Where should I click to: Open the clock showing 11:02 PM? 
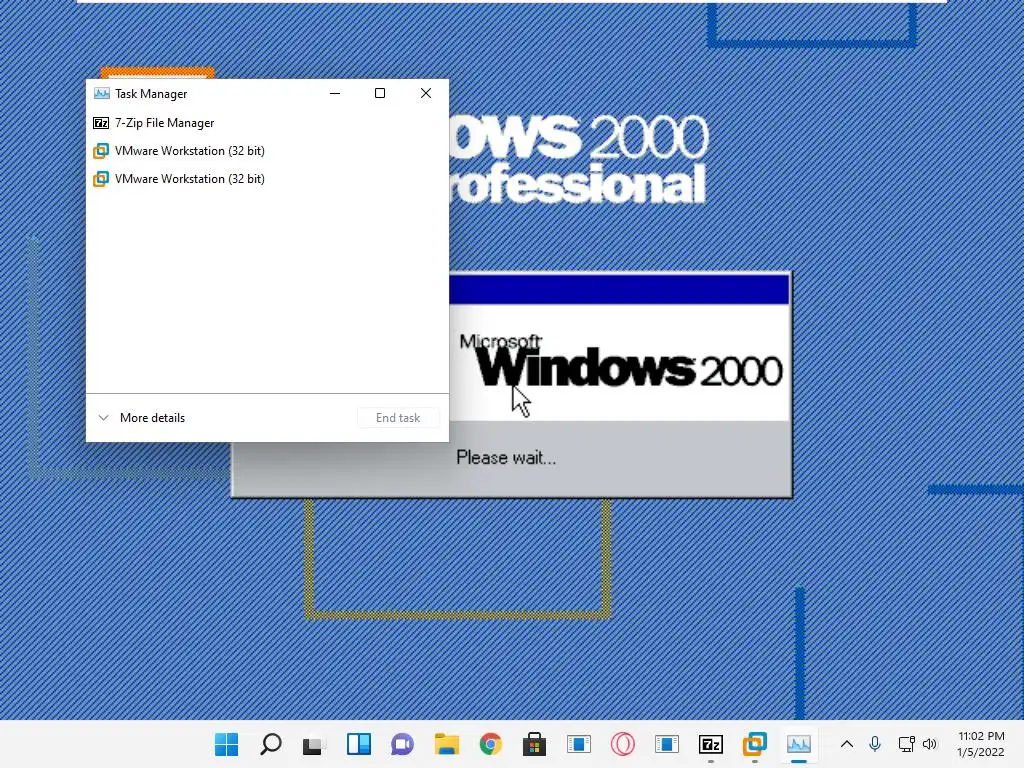(981, 744)
